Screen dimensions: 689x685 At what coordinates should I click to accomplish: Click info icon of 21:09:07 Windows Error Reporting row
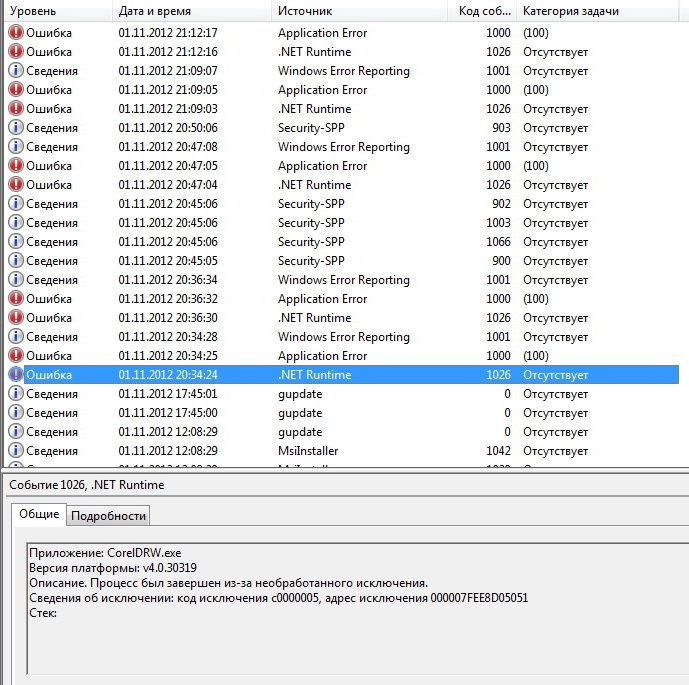(16, 70)
